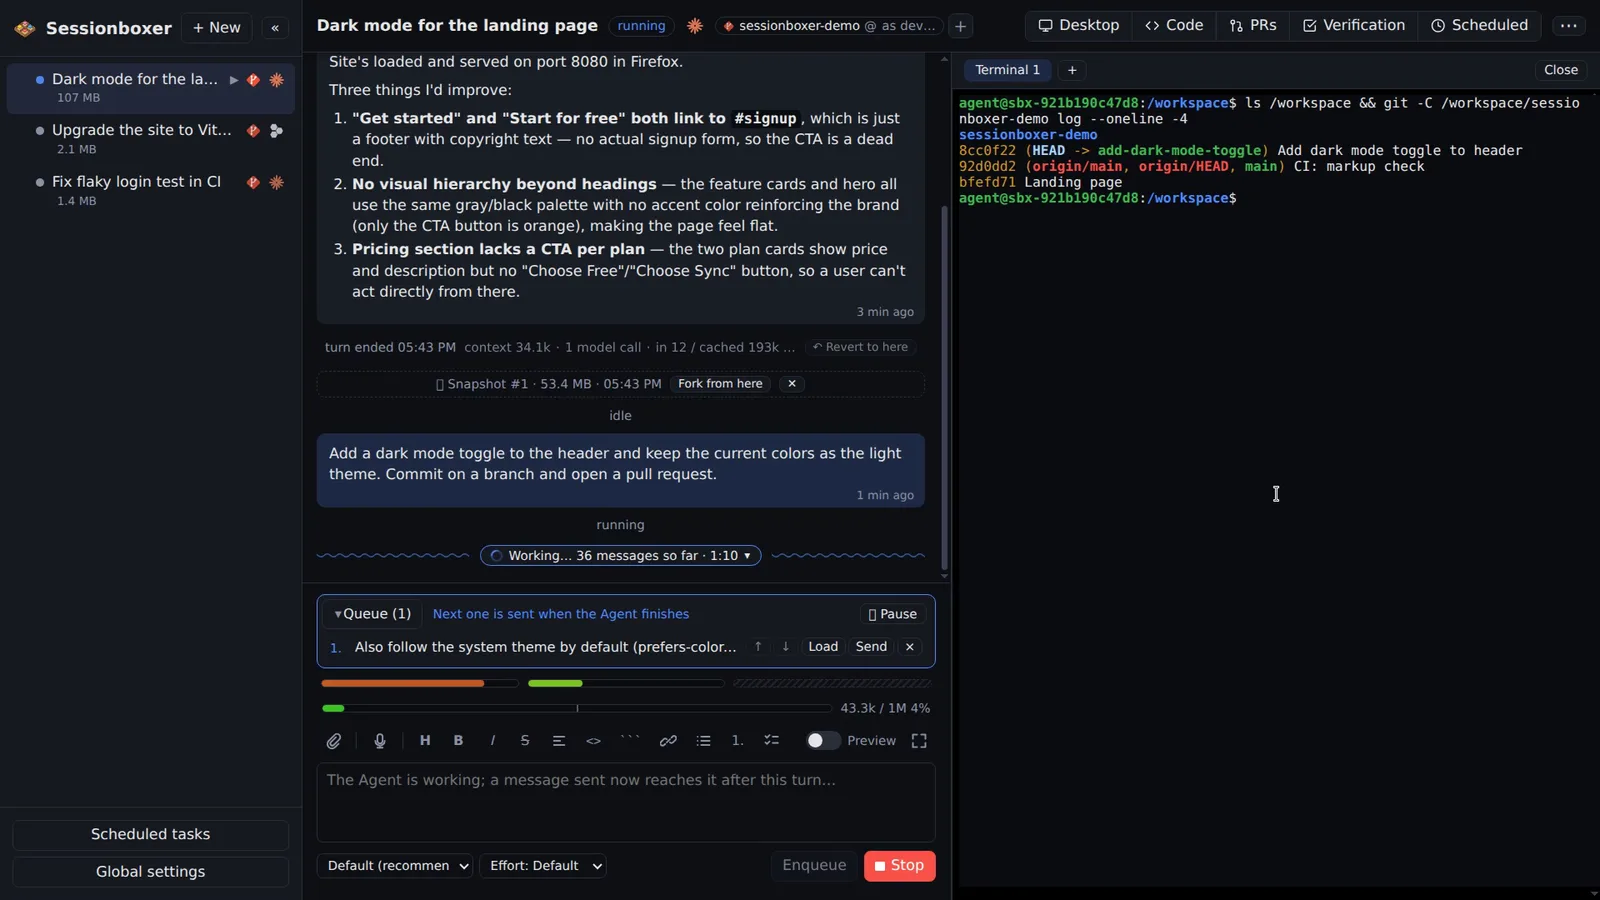Open the sessionboxer-demo workspace selector

(829, 26)
